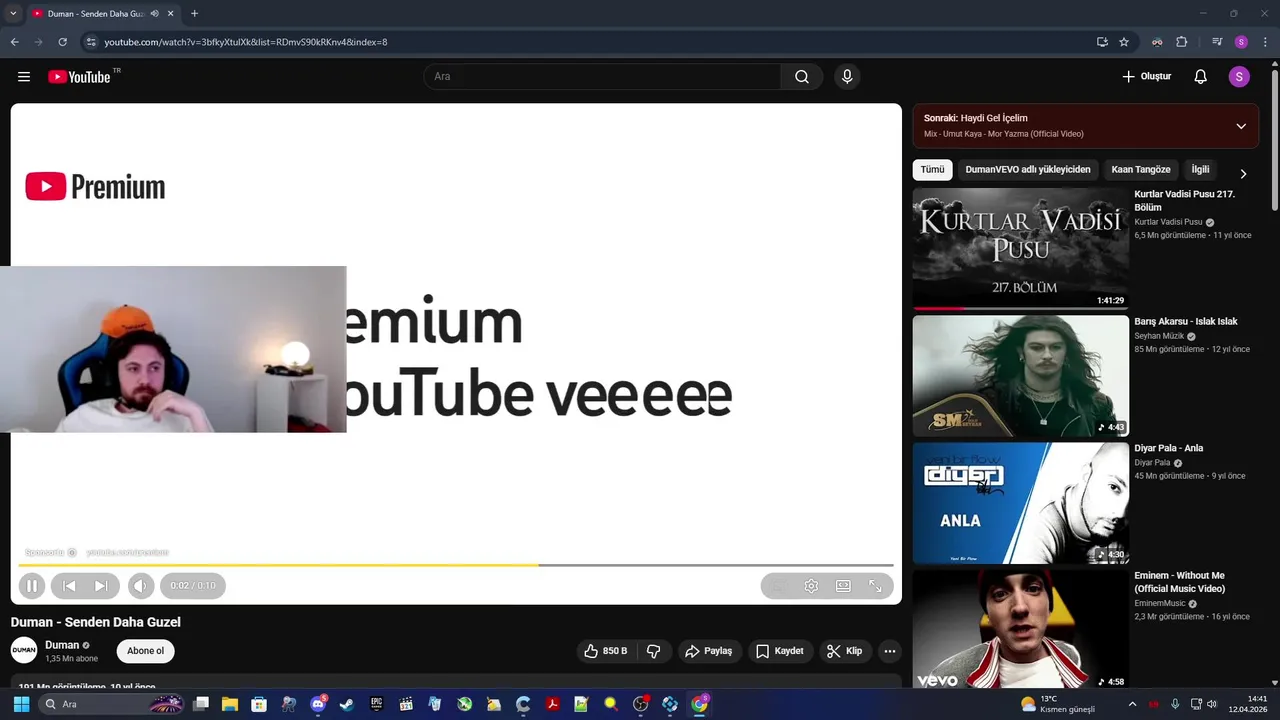This screenshot has height=720, width=1280.
Task: Switch to theater mode view
Action: tap(843, 586)
